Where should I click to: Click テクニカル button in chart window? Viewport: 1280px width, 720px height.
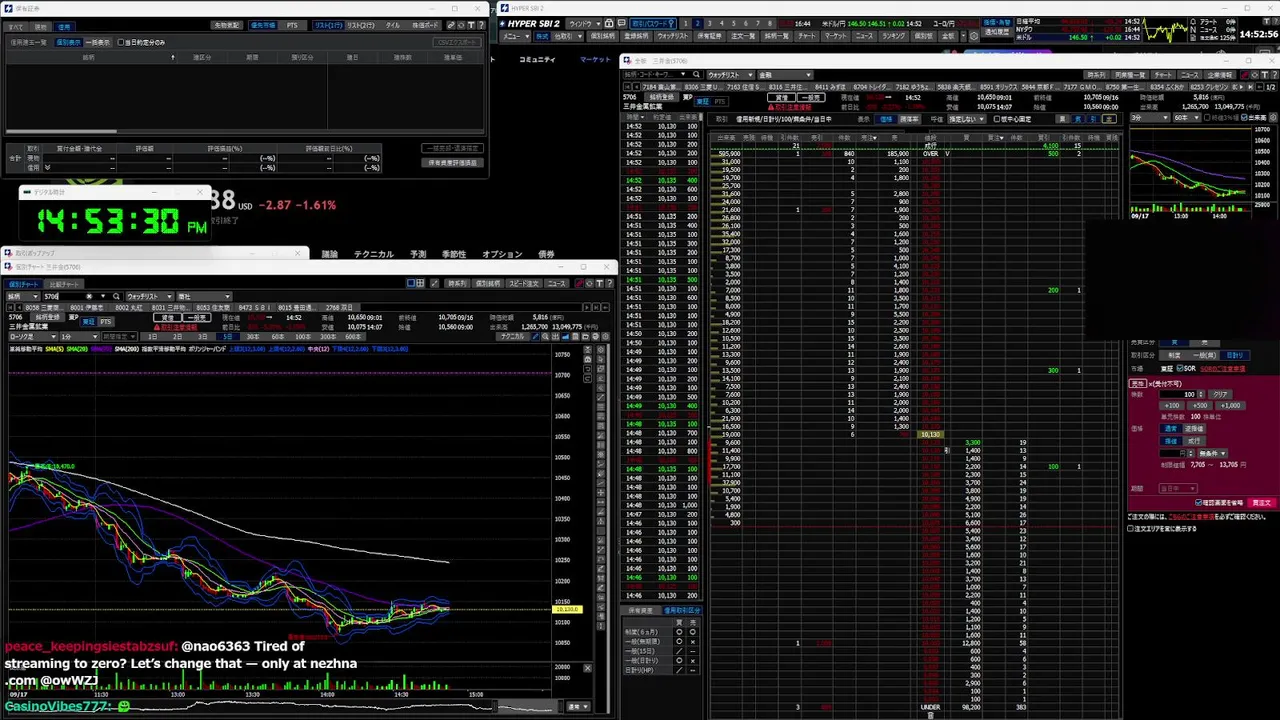coord(512,336)
